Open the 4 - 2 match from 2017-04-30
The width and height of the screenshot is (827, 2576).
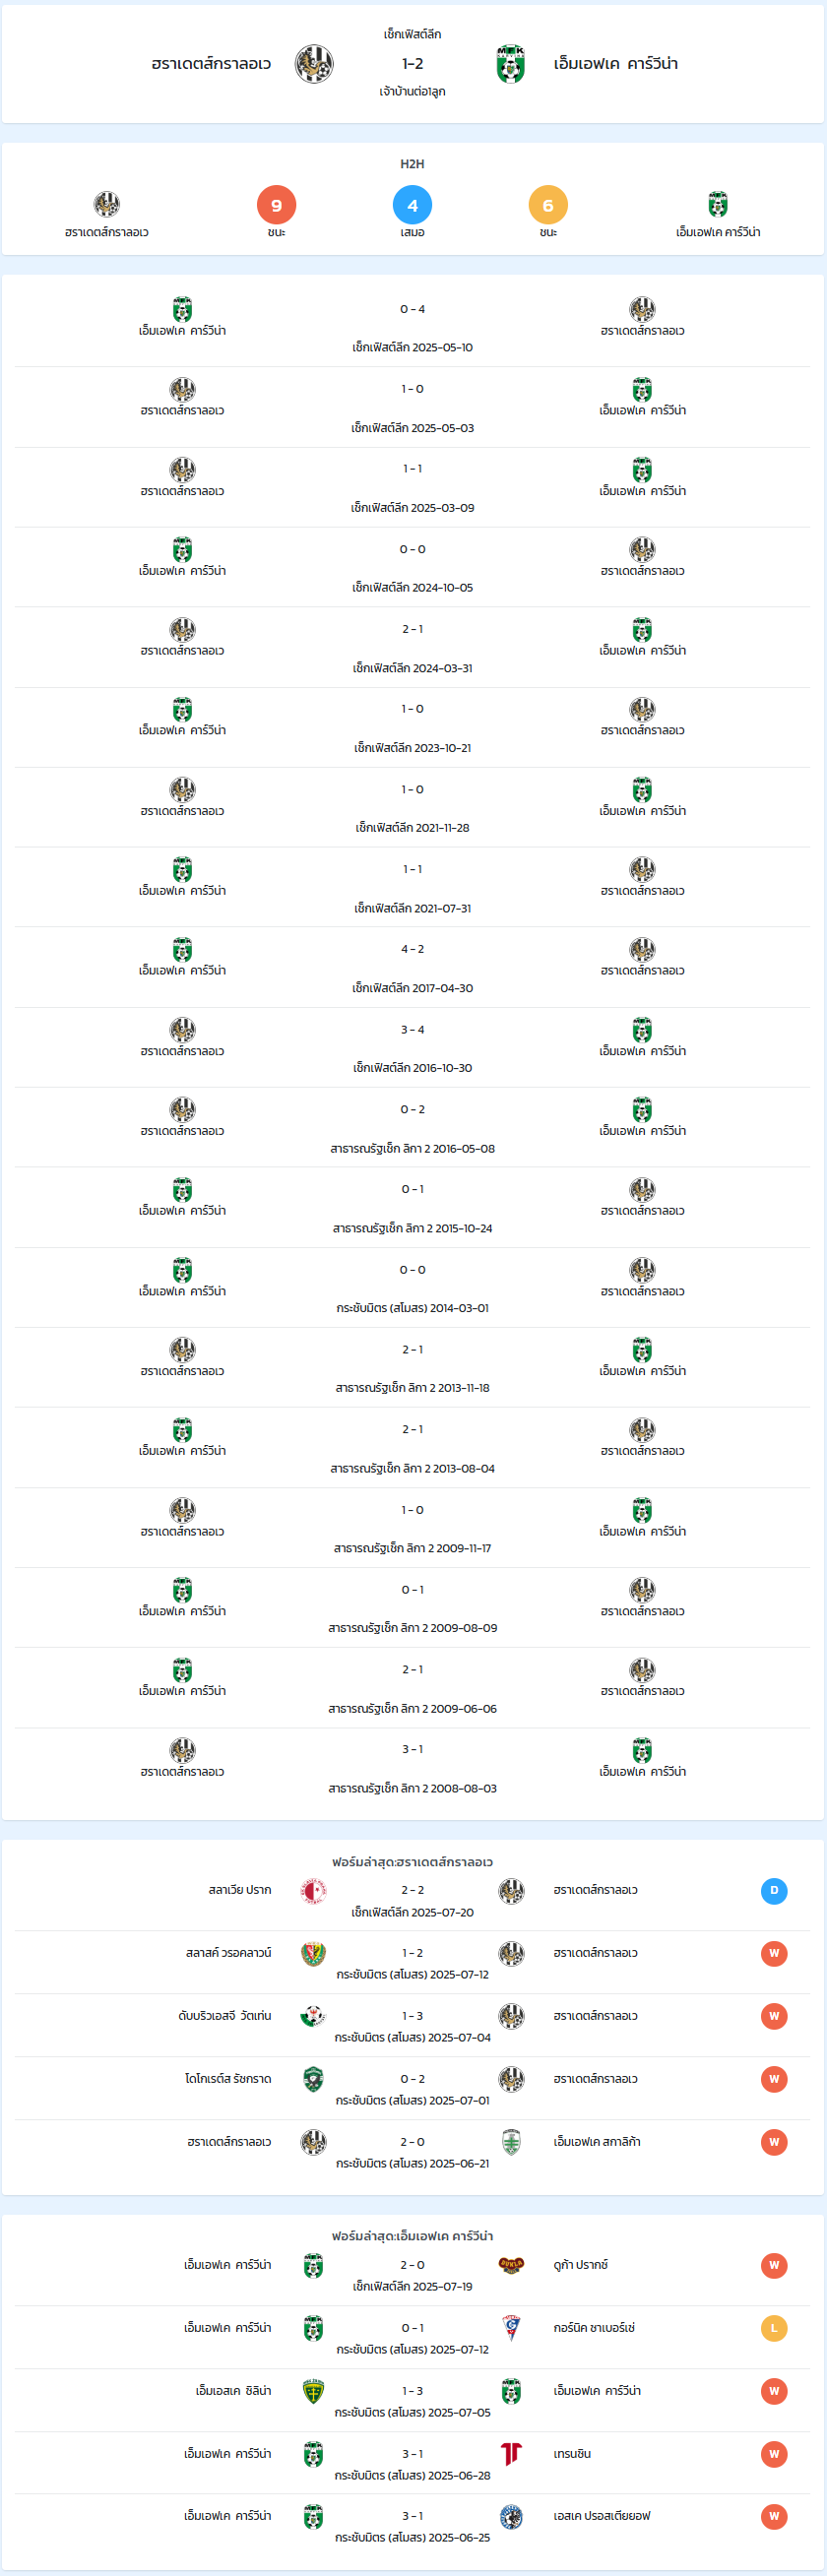tap(413, 967)
